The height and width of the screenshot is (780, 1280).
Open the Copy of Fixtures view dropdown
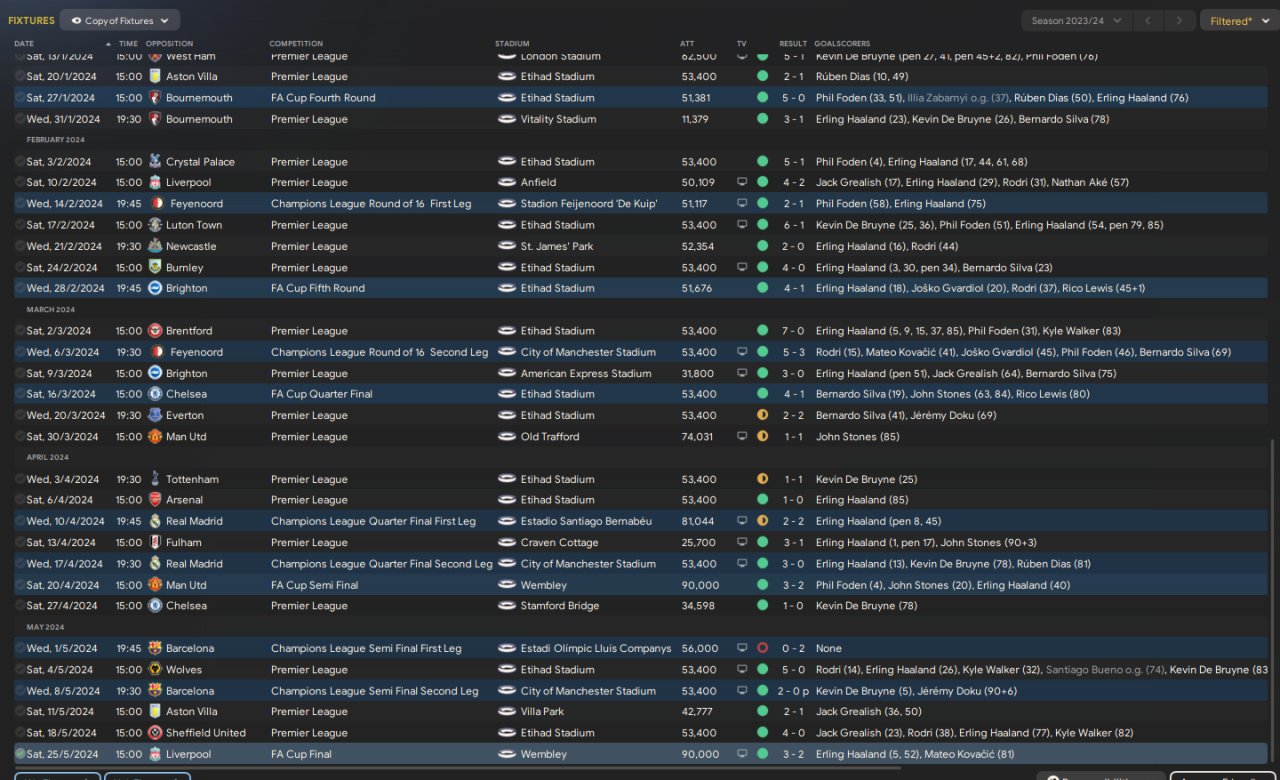[120, 20]
